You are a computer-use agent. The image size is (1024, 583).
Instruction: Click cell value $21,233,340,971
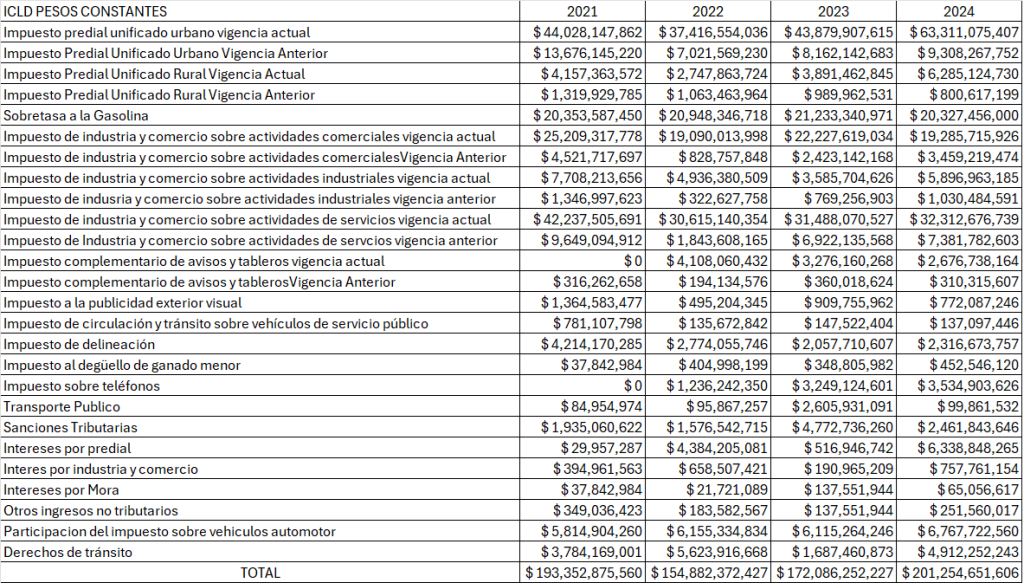(839, 116)
